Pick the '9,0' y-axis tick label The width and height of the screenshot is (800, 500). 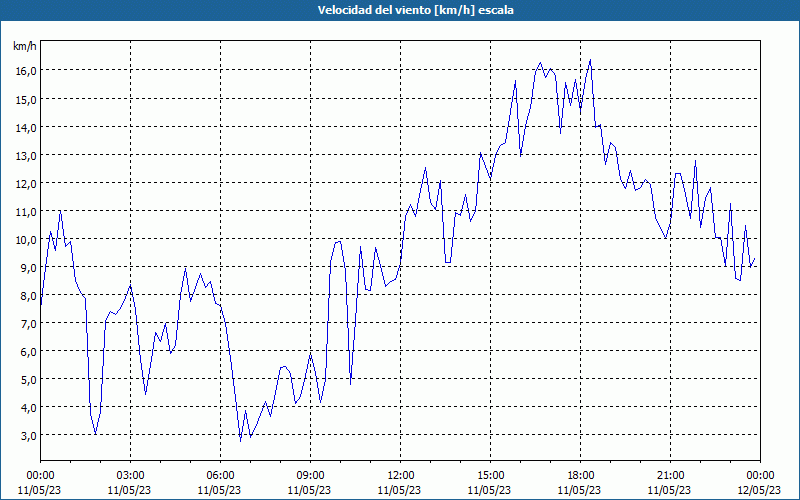click(28, 268)
